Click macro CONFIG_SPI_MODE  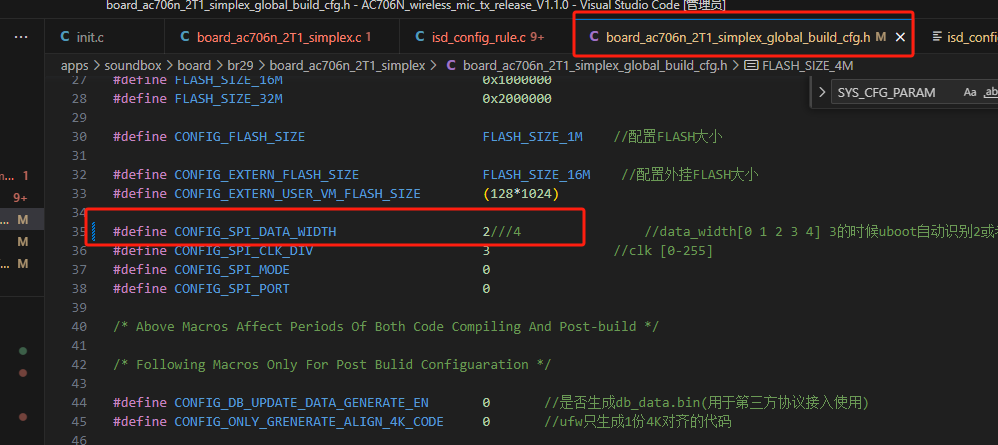(232, 270)
